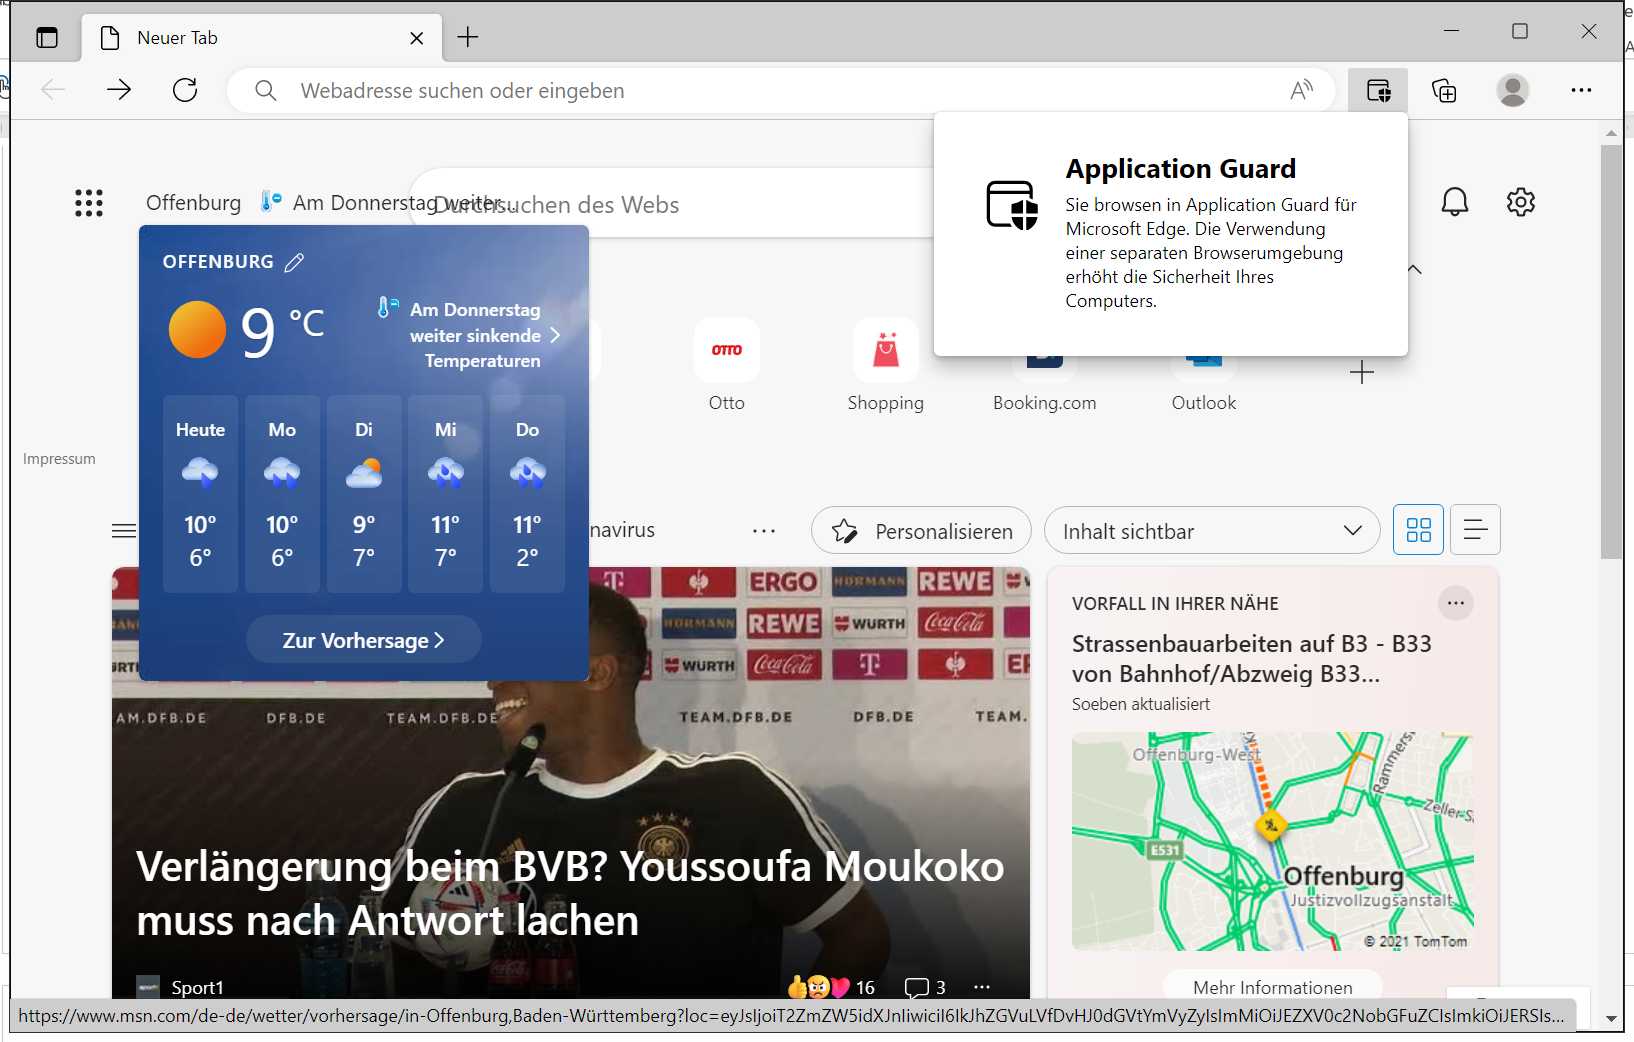Reload the page with the refresh icon
This screenshot has width=1634, height=1042.
(x=185, y=89)
